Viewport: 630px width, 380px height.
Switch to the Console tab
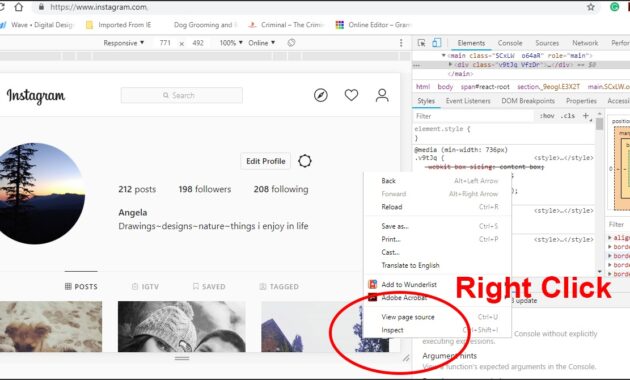pyautogui.click(x=510, y=43)
